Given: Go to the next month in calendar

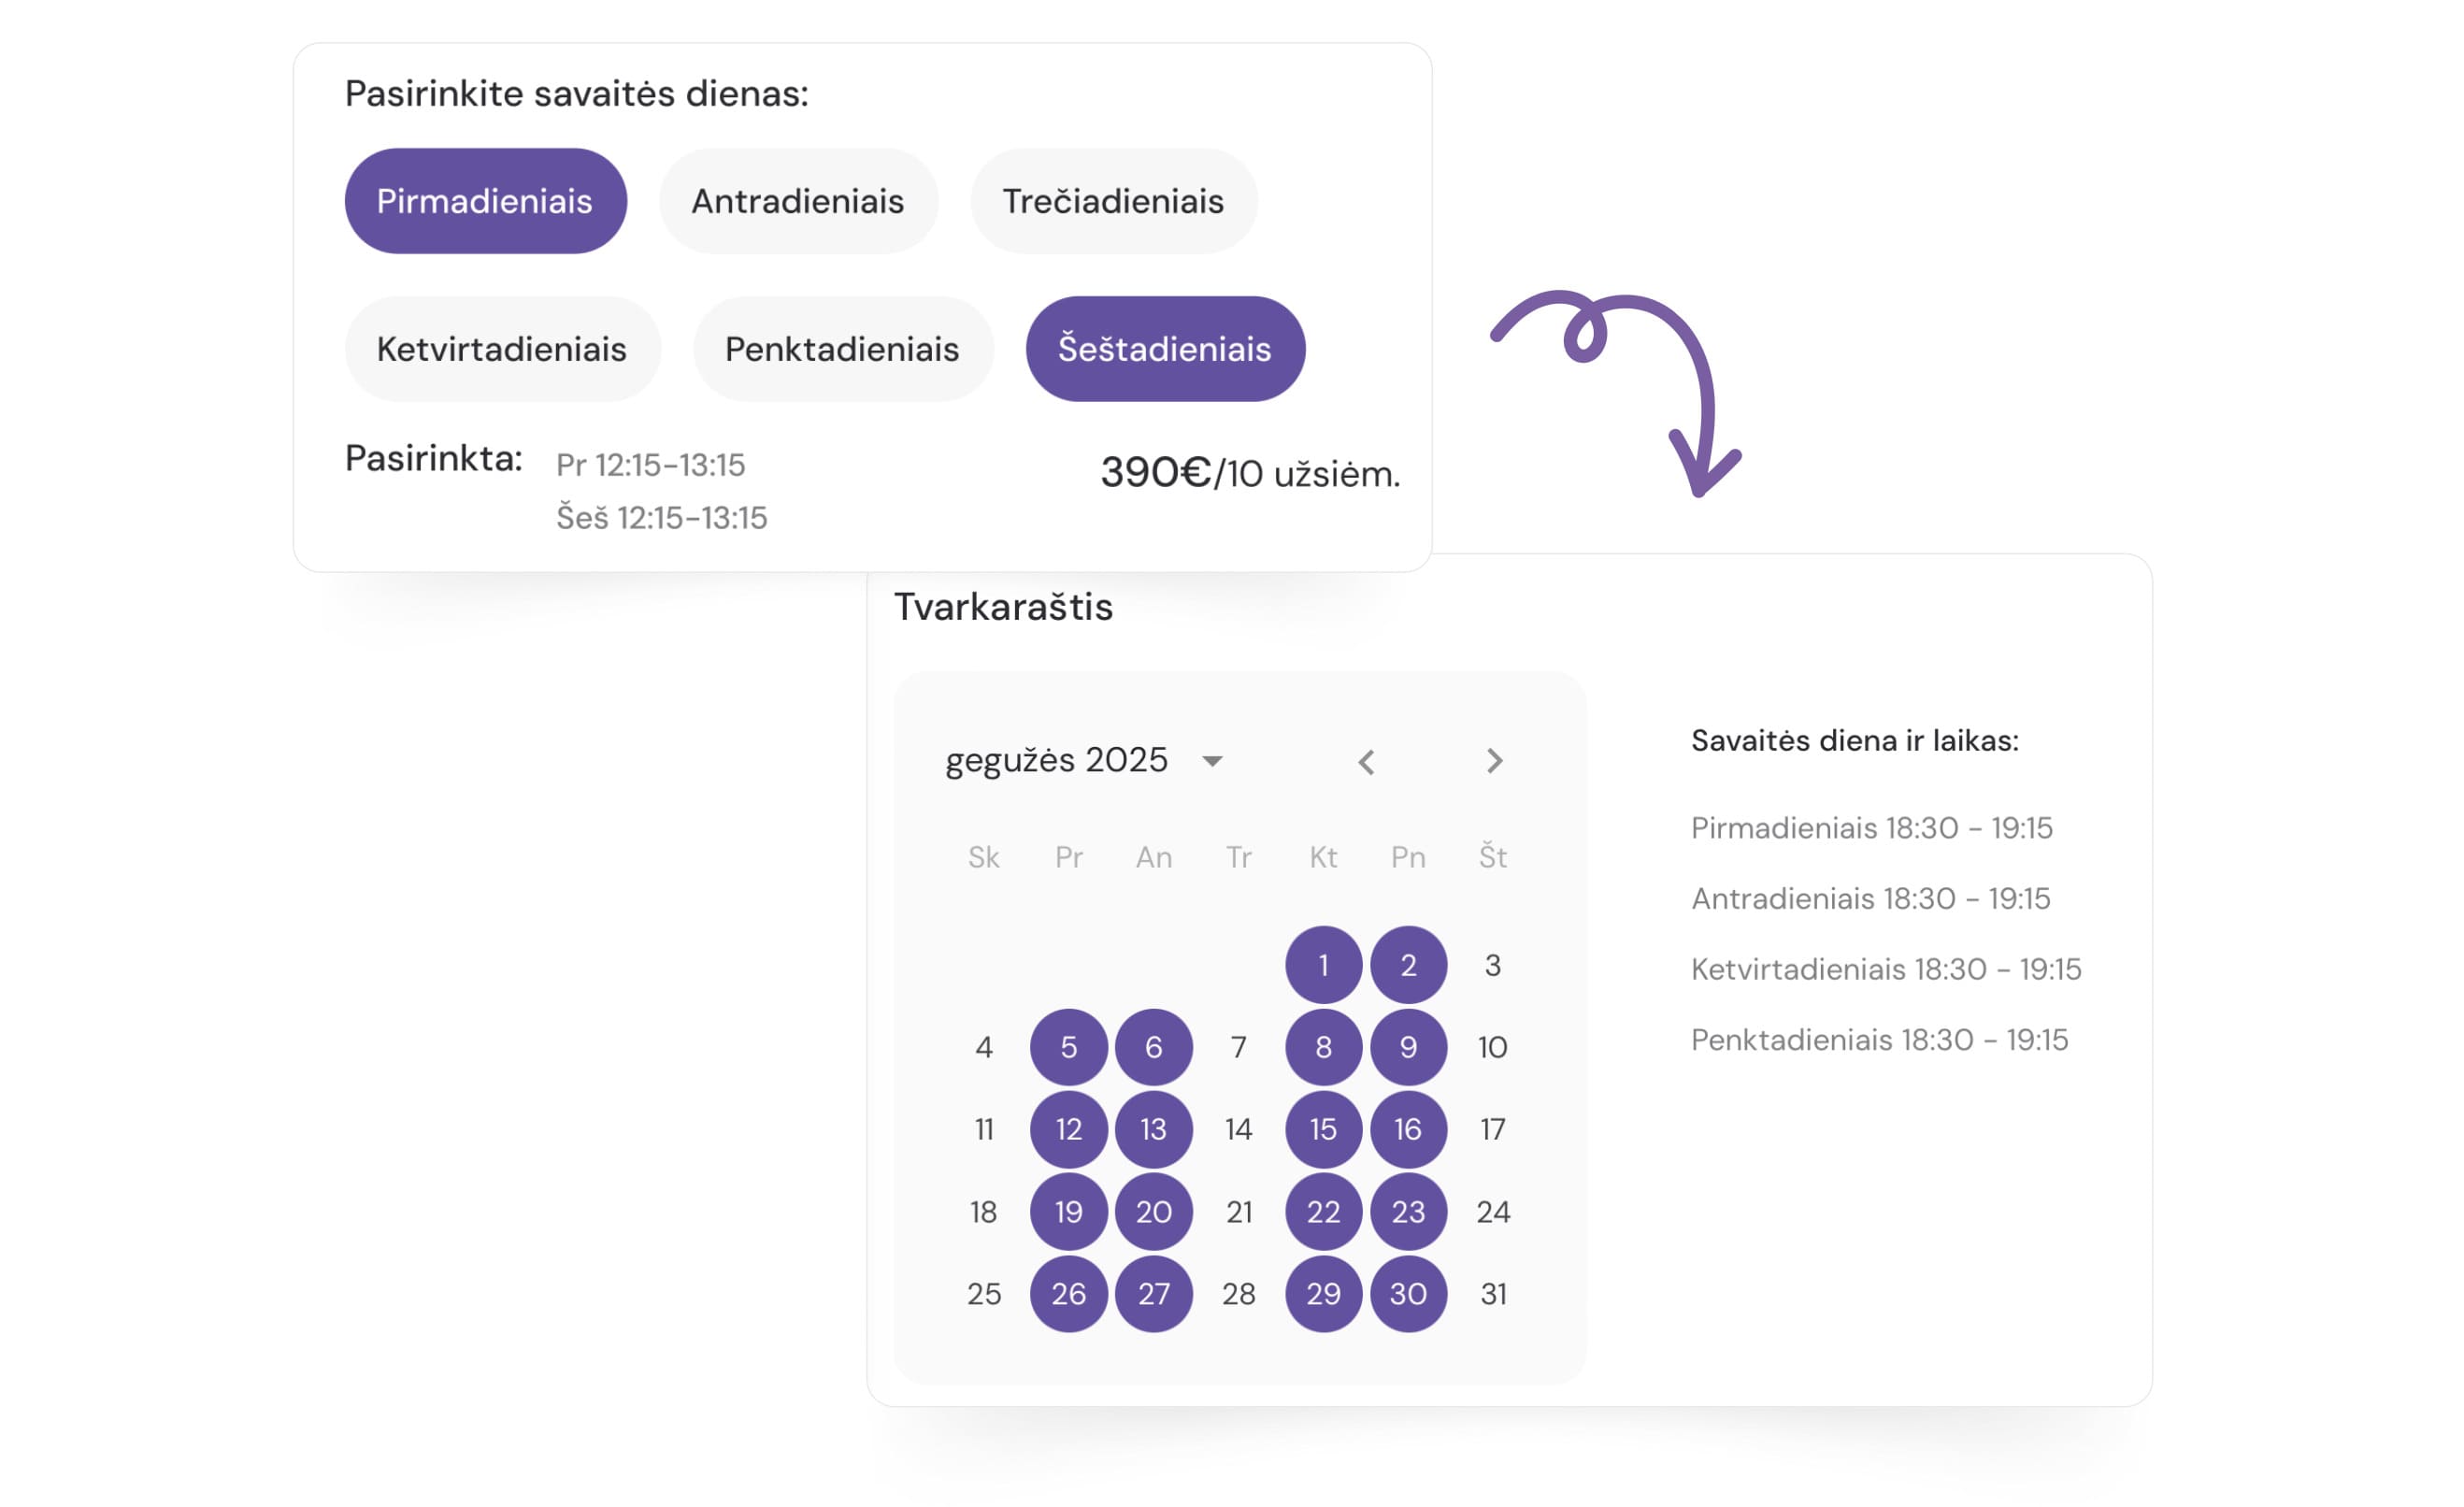Looking at the screenshot, I should point(1494,762).
